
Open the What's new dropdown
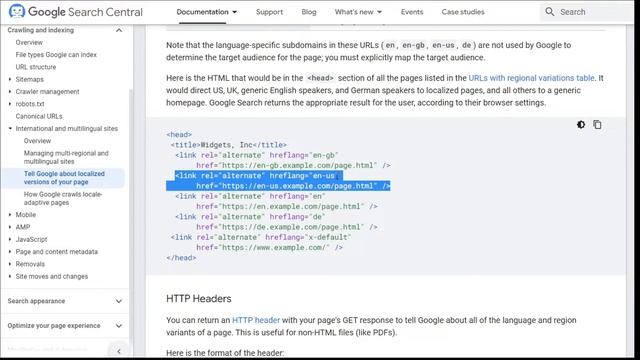point(358,12)
